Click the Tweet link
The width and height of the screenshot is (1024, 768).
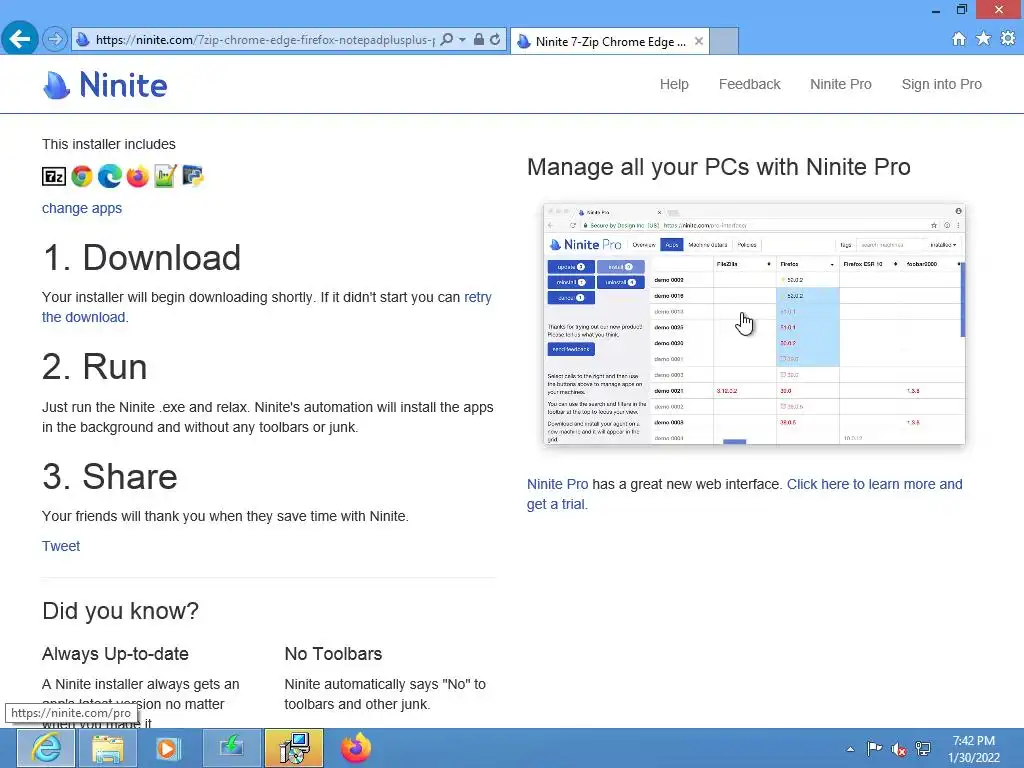tap(61, 546)
